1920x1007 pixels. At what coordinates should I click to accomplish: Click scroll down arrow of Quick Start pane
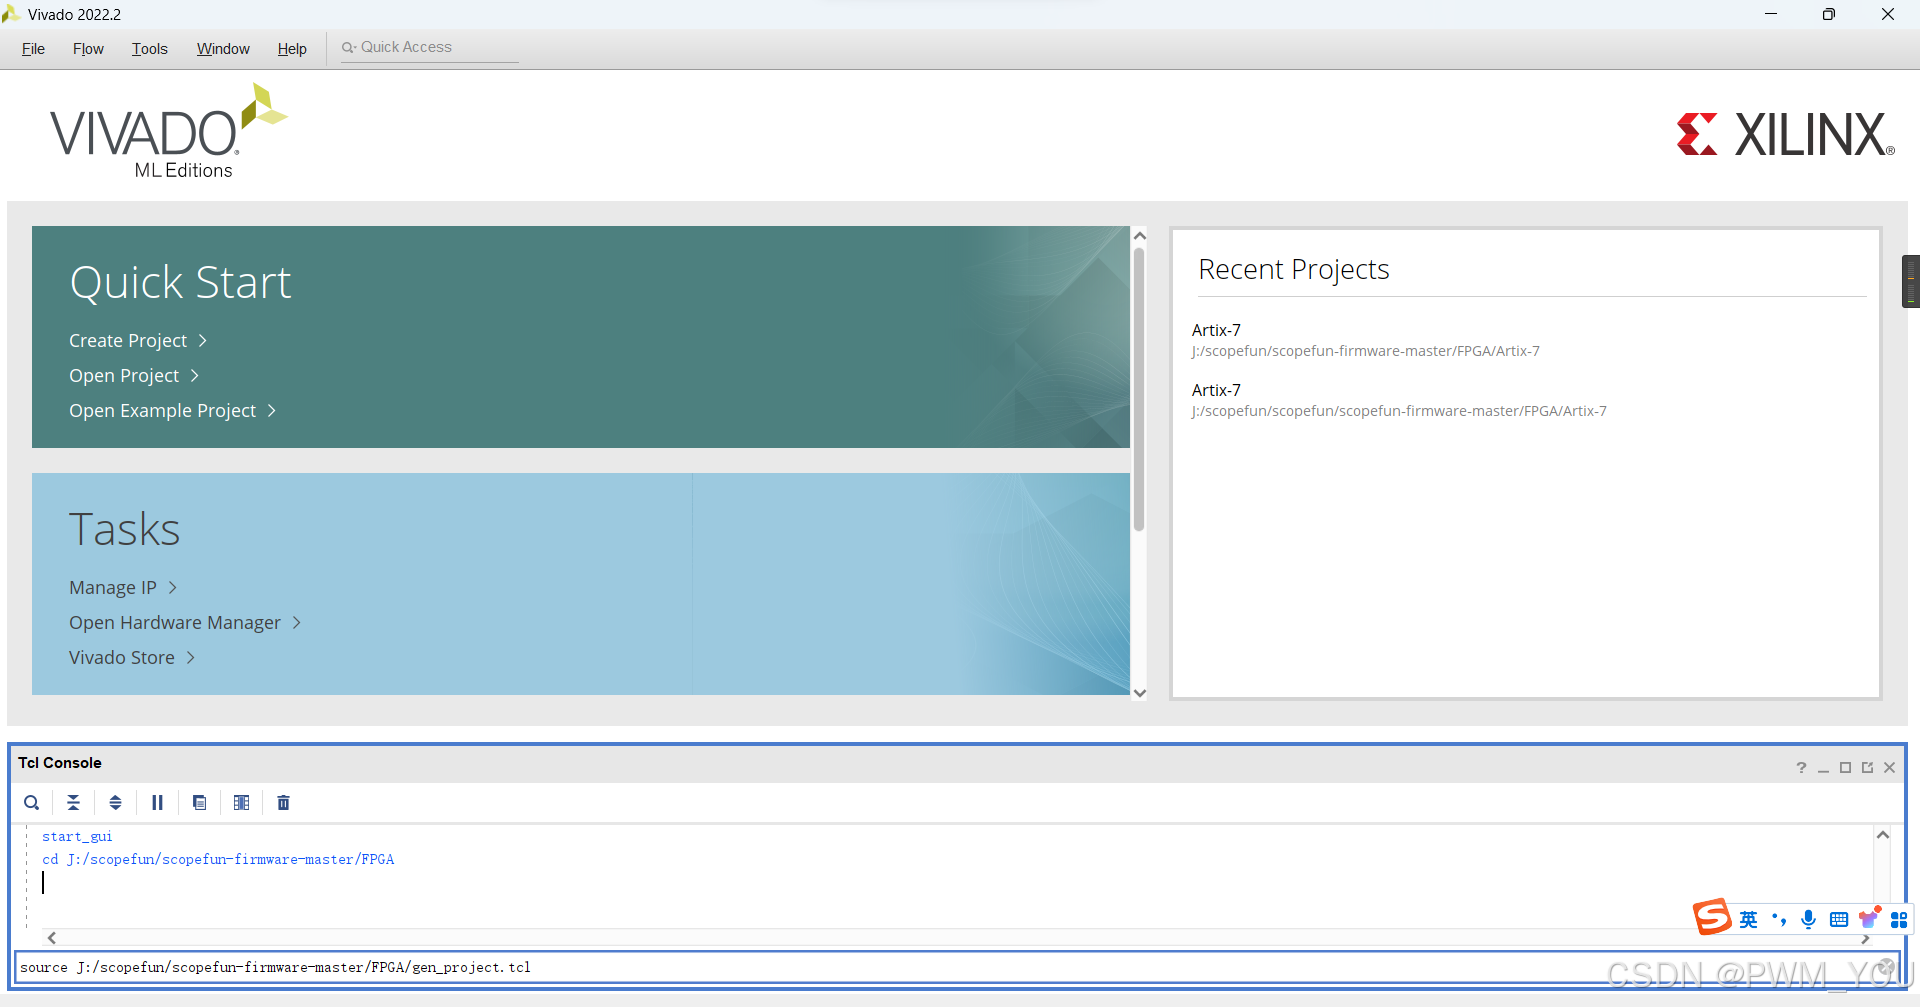point(1139,693)
